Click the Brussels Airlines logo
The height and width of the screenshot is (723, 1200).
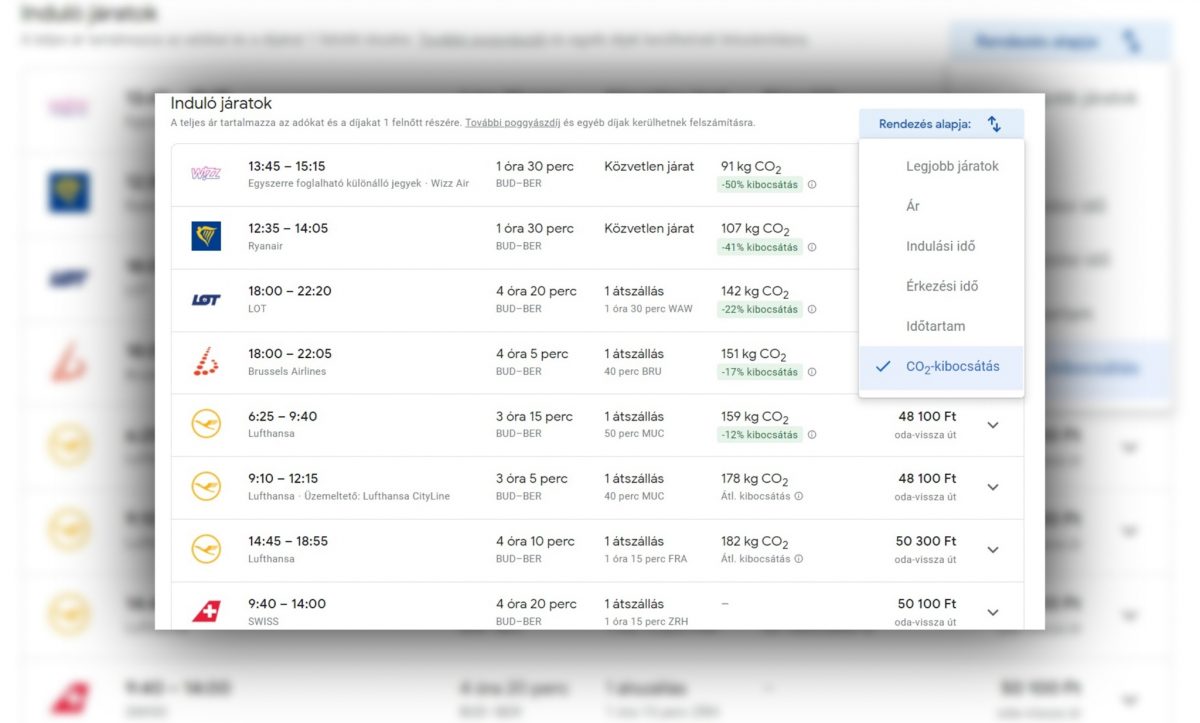tap(206, 361)
